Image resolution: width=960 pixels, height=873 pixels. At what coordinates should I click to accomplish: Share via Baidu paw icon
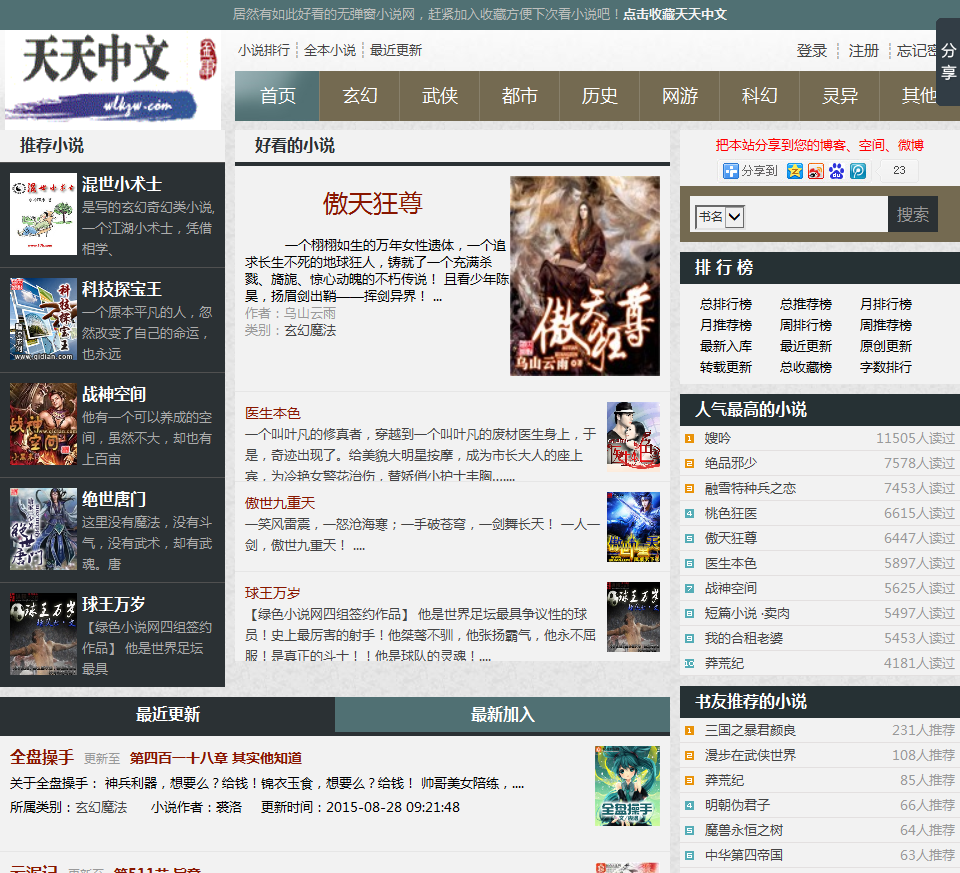coord(836,171)
